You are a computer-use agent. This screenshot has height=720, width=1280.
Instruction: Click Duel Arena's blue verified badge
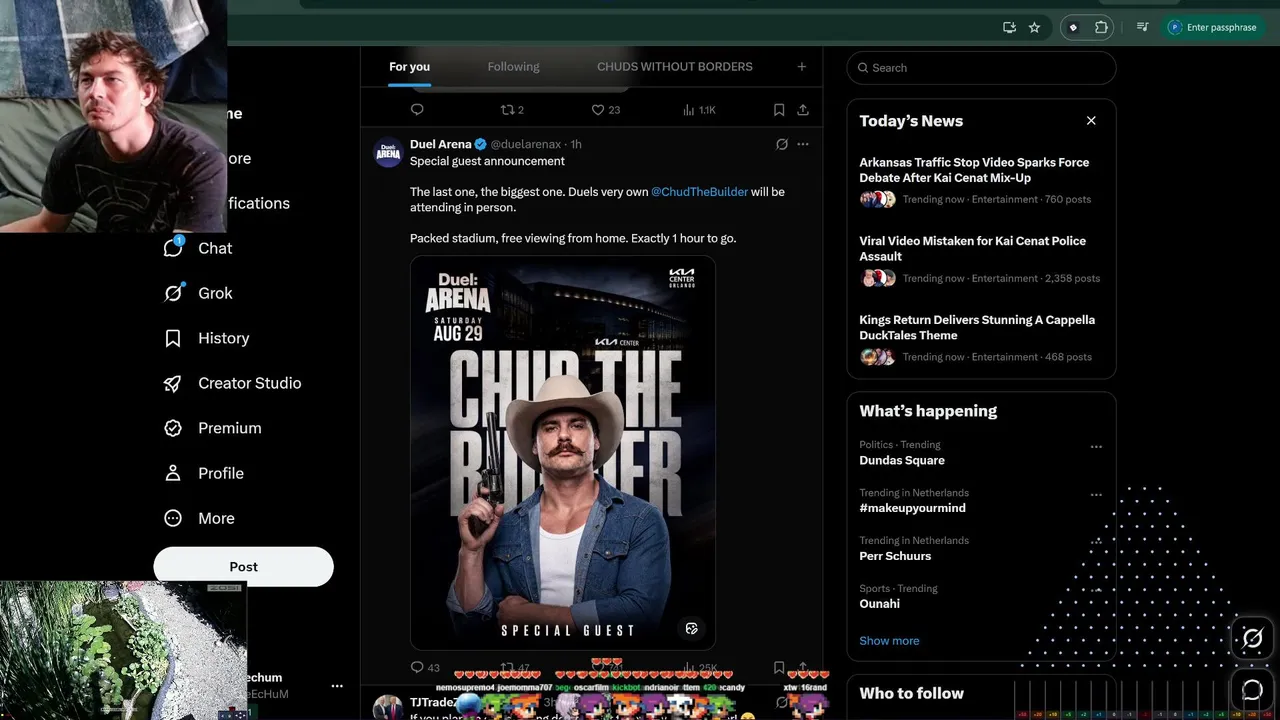tap(480, 144)
